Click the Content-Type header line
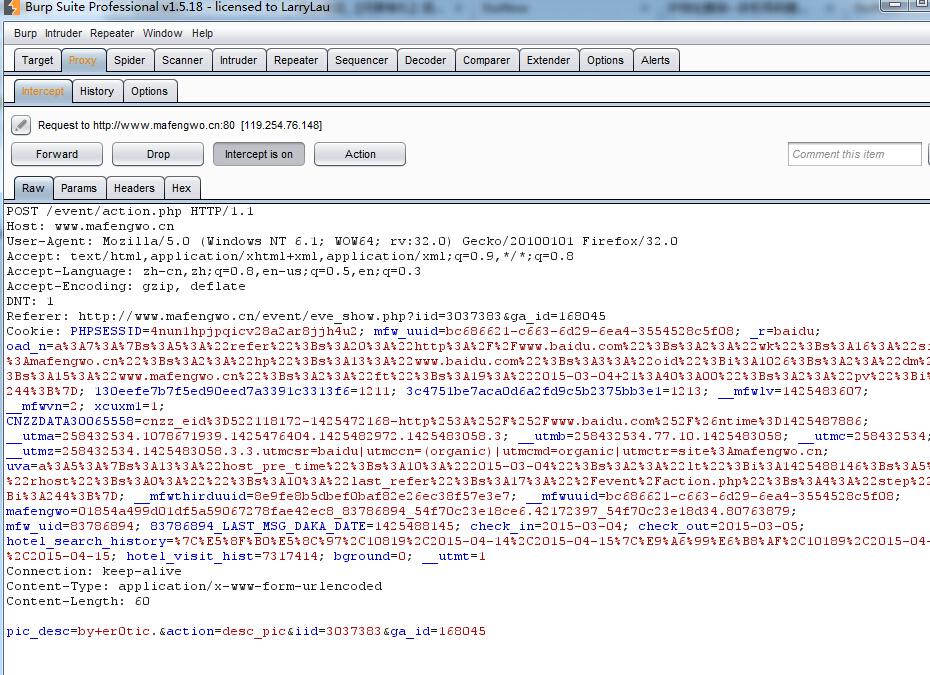Image resolution: width=930 pixels, height=675 pixels. point(194,586)
